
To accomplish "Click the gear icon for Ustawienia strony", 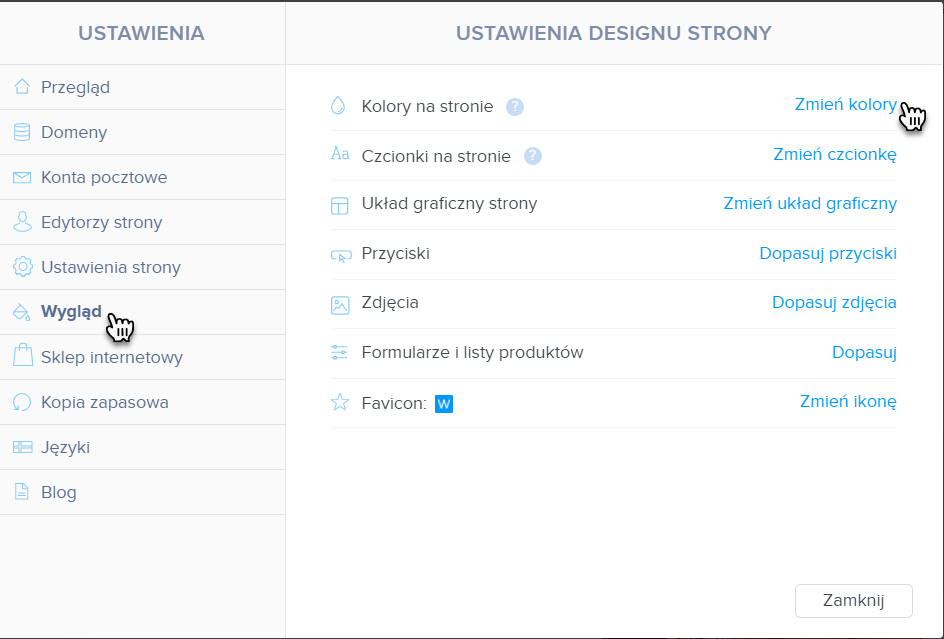I will point(23,267).
